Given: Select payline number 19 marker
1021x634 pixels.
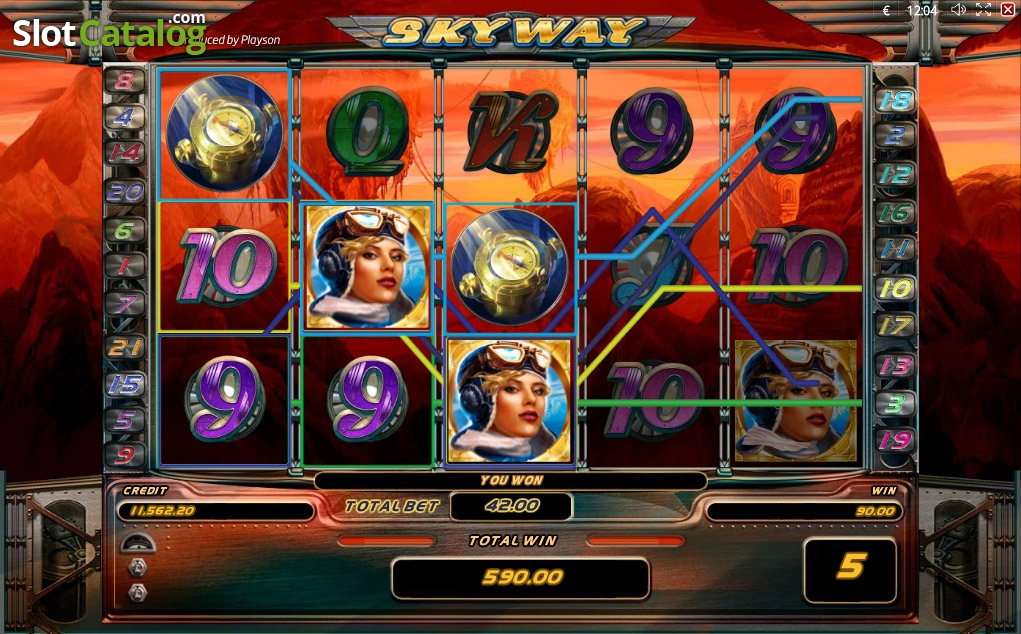Looking at the screenshot, I should click(x=896, y=441).
